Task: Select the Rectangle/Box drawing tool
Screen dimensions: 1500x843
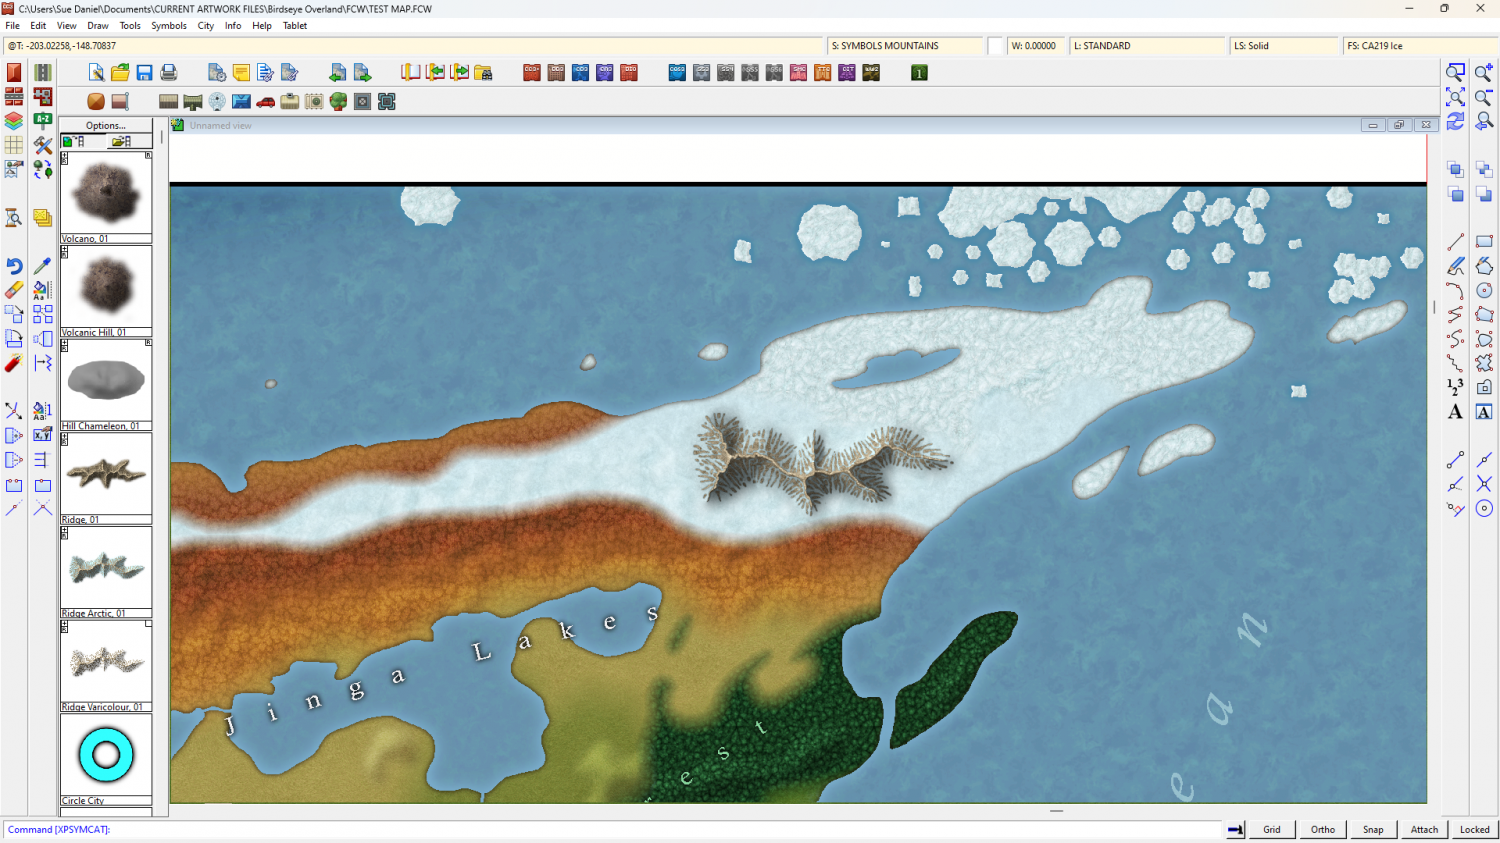Action: coord(1484,242)
